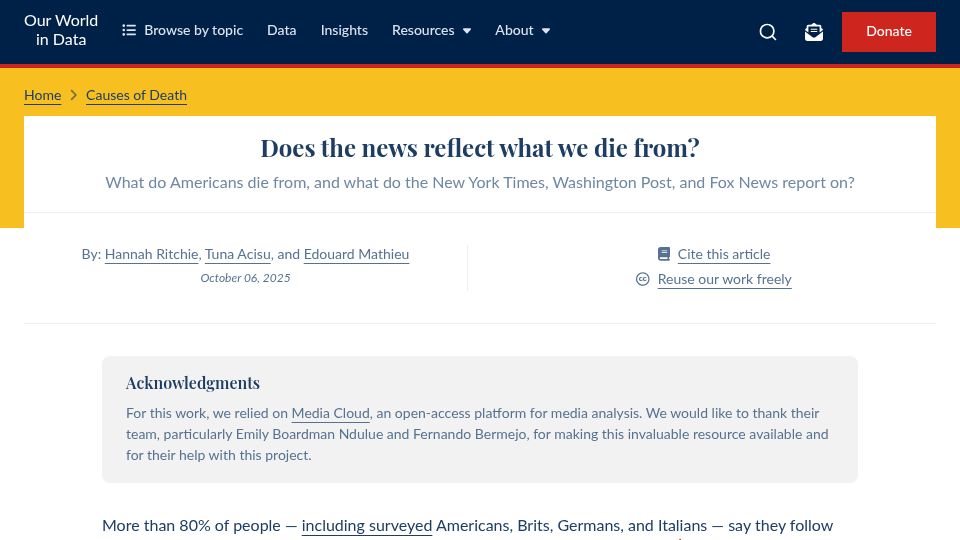Click the book icon beside Cite this article
The height and width of the screenshot is (540, 960).
click(664, 254)
